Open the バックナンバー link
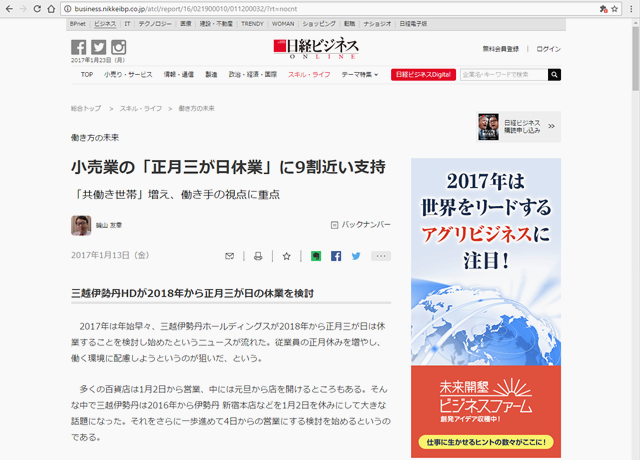 point(361,225)
